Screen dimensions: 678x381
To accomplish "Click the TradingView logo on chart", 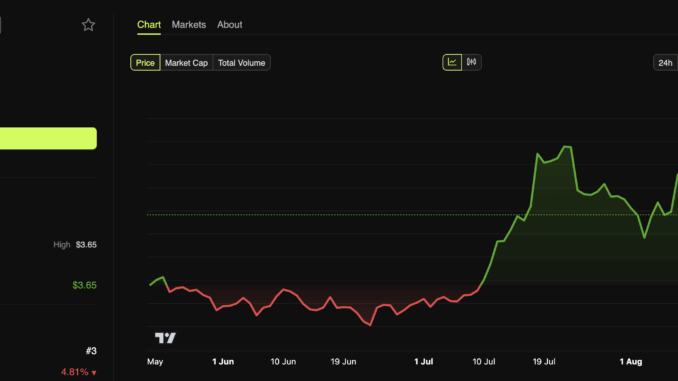I will 165,338.
